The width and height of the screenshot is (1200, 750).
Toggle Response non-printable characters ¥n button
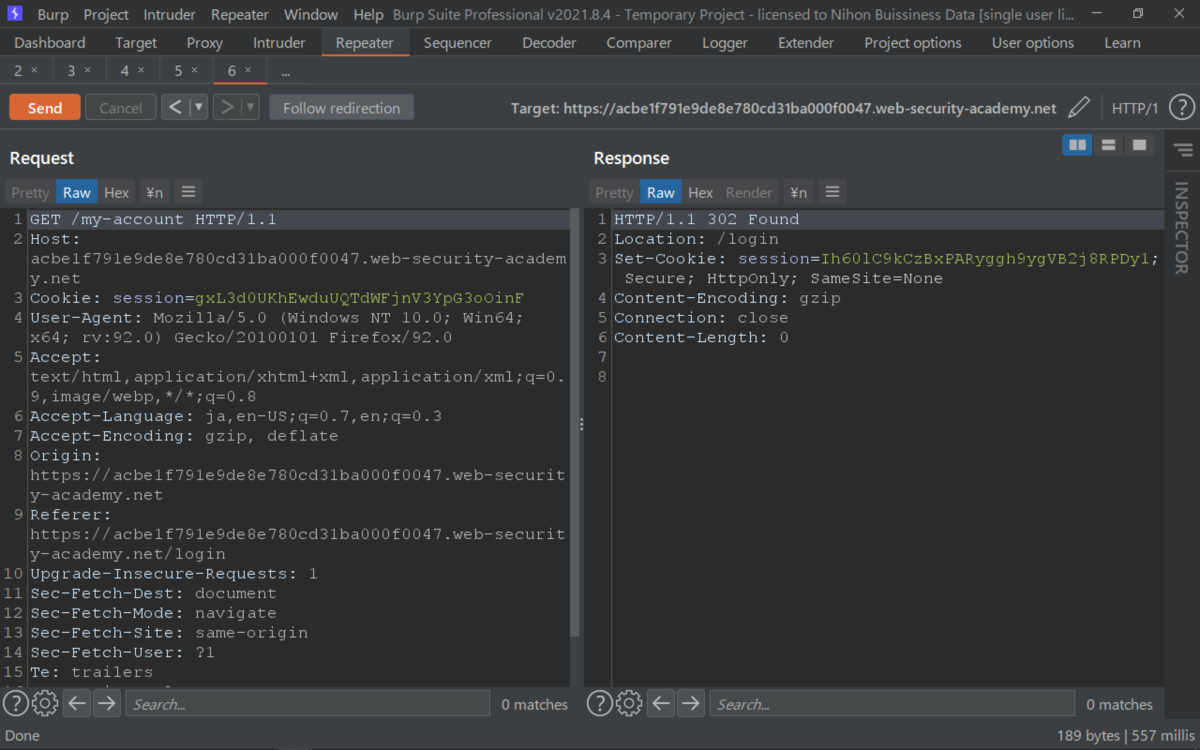coord(798,192)
